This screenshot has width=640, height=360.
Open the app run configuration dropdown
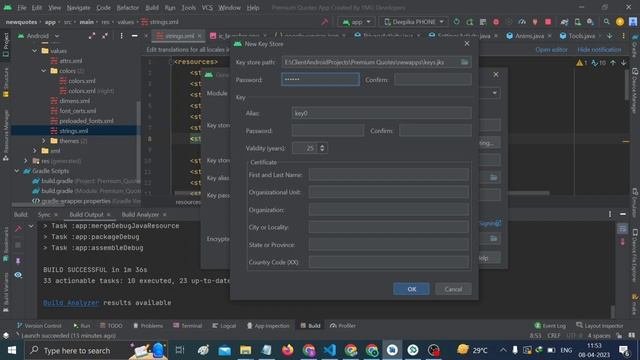point(356,22)
